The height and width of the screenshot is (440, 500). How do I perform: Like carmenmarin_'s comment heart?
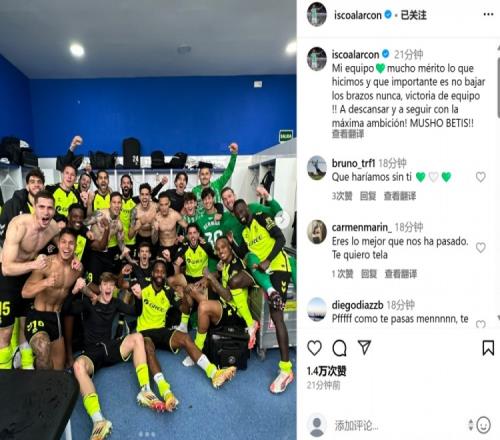click(x=480, y=248)
